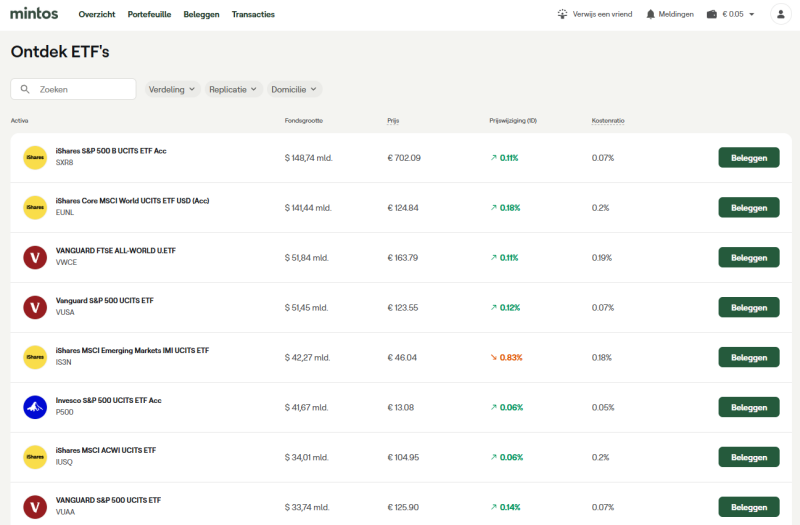Click Vanguard S&P 500 UCITS ETF VUSA name
Viewport: 800px width, 525px height.
coord(104,301)
